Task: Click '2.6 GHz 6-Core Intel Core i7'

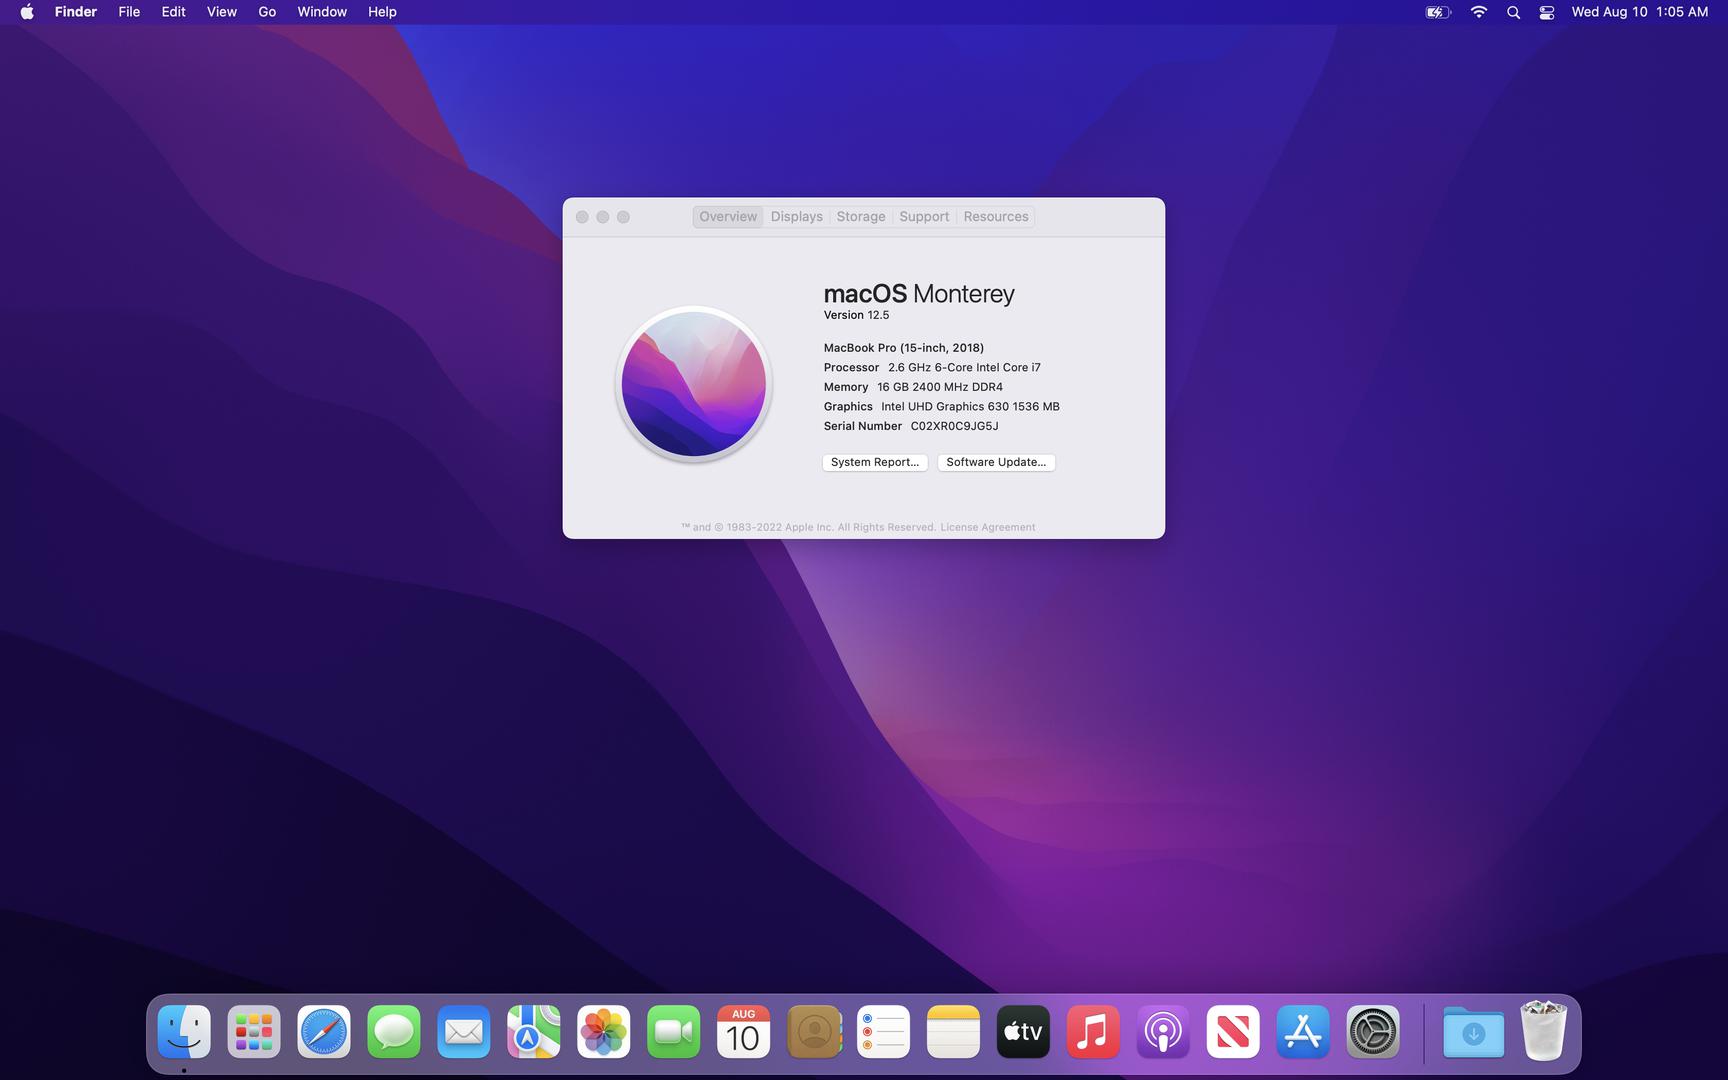Action: click(x=964, y=367)
